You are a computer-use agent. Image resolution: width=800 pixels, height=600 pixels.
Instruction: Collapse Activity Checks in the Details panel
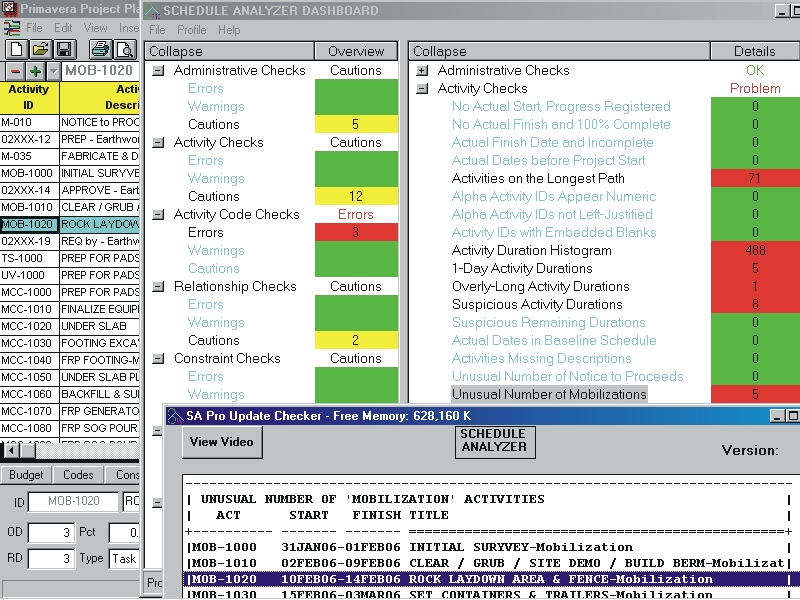click(422, 89)
